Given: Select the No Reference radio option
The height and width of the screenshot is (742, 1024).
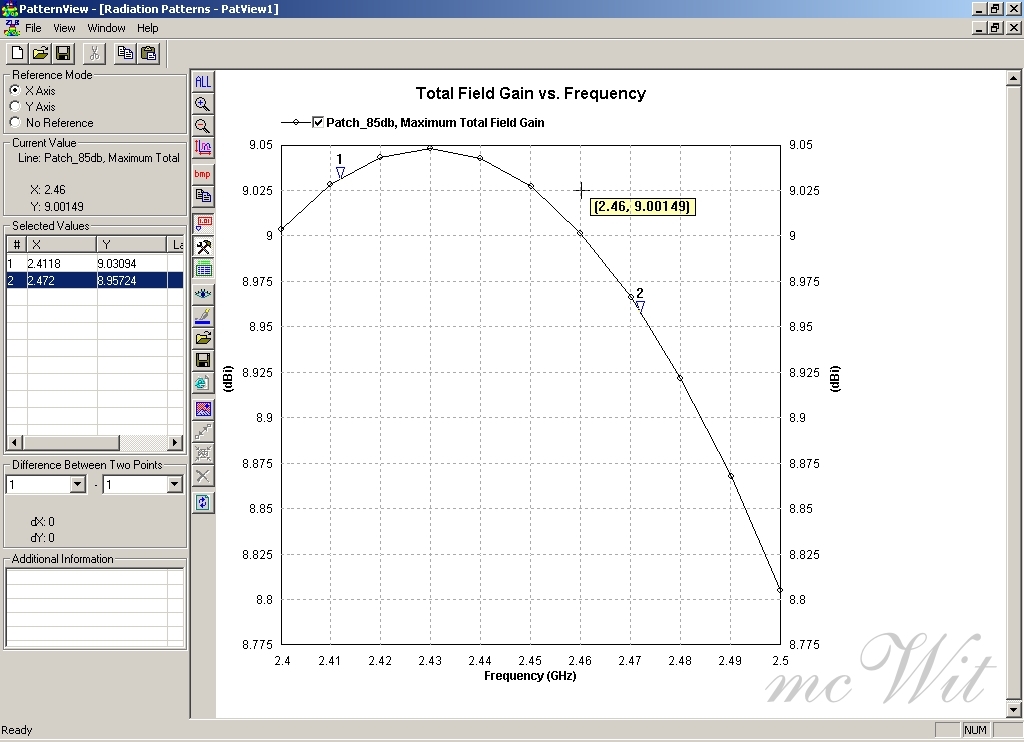Looking at the screenshot, I should 15,123.
